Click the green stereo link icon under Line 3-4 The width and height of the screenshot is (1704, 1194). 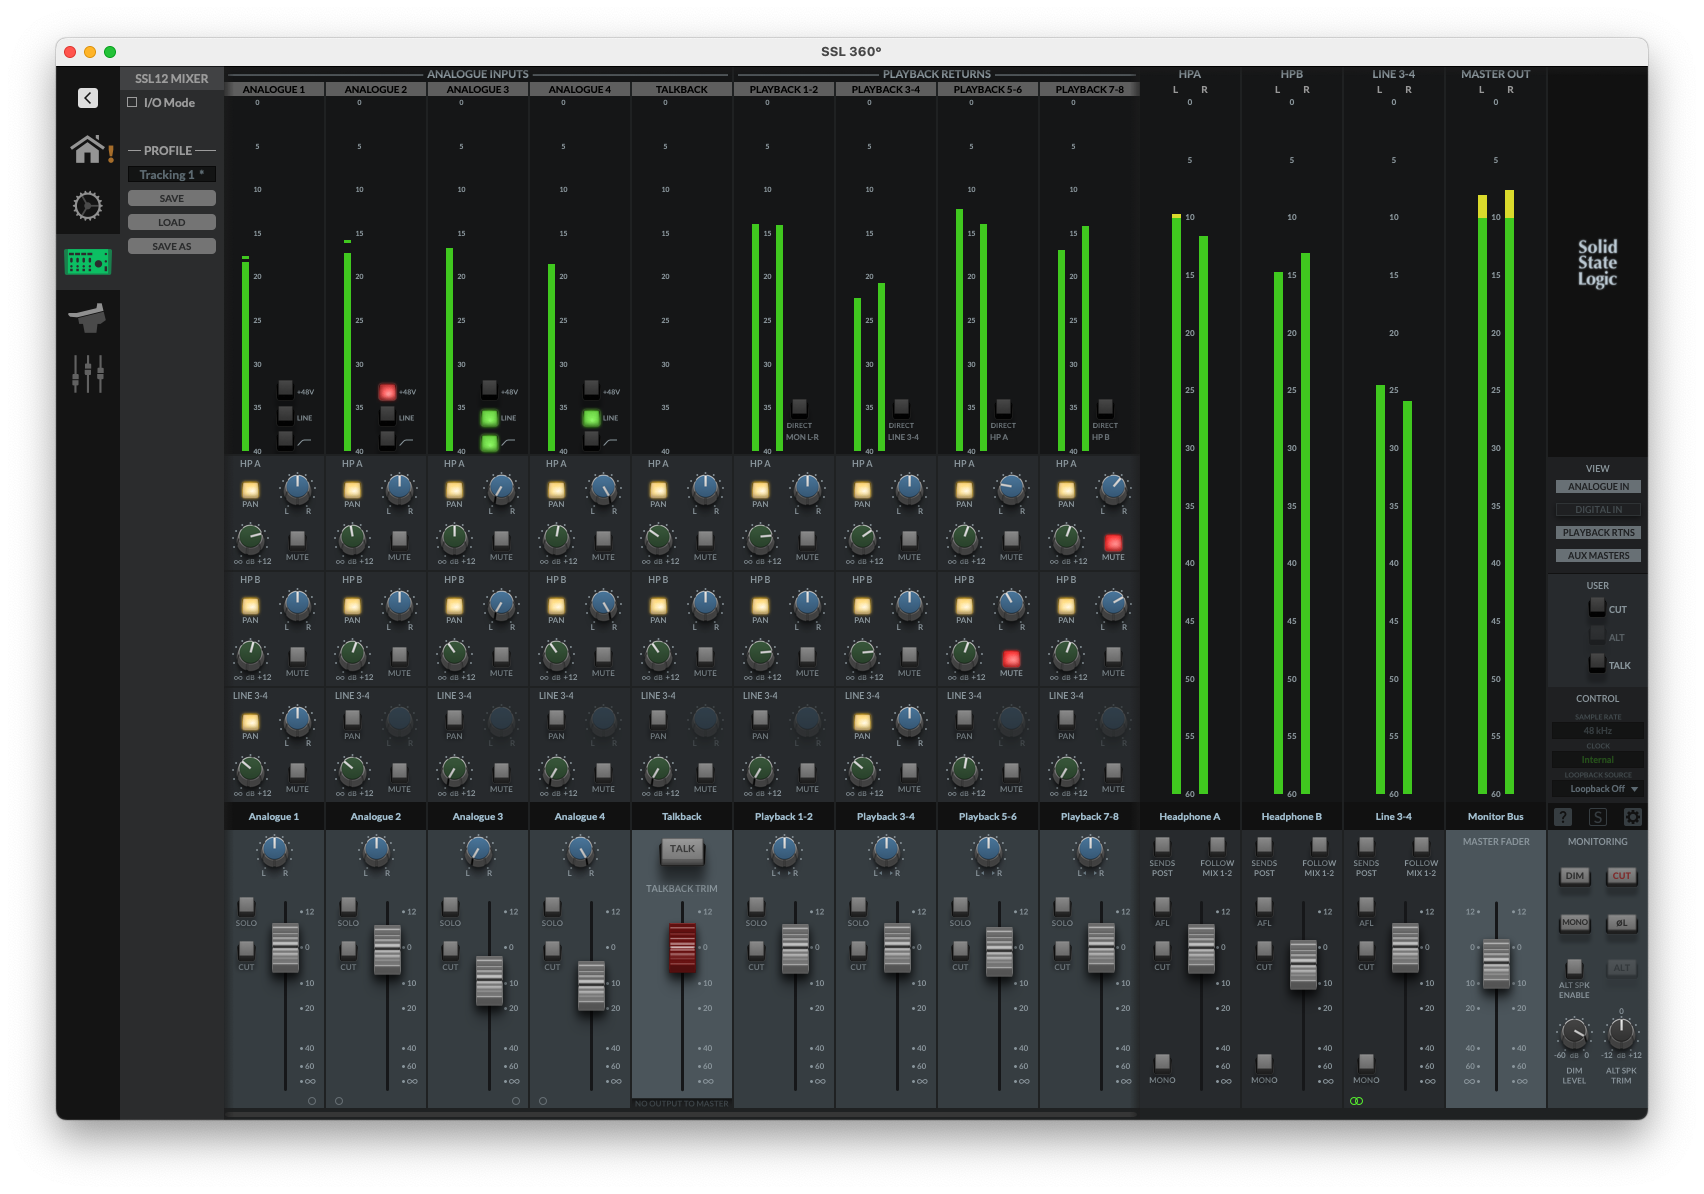point(1356,1101)
